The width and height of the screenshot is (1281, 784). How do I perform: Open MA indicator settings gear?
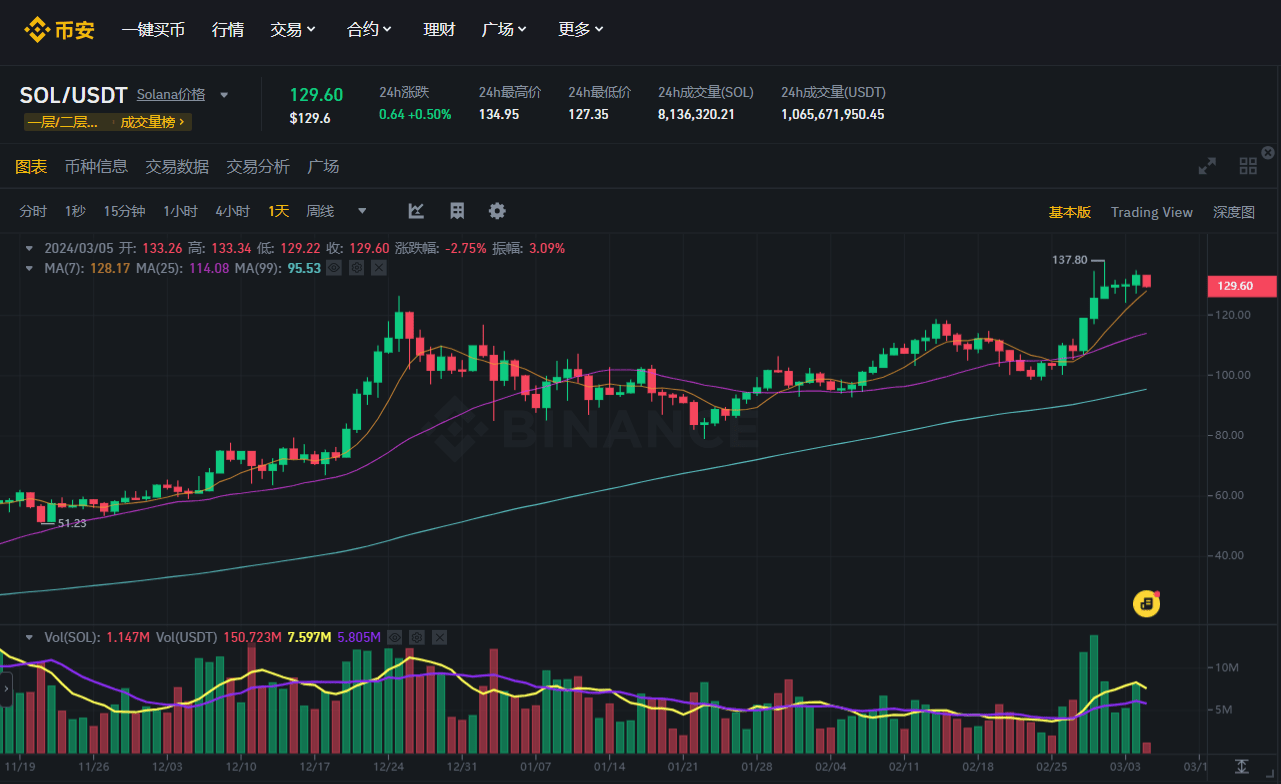tap(357, 268)
